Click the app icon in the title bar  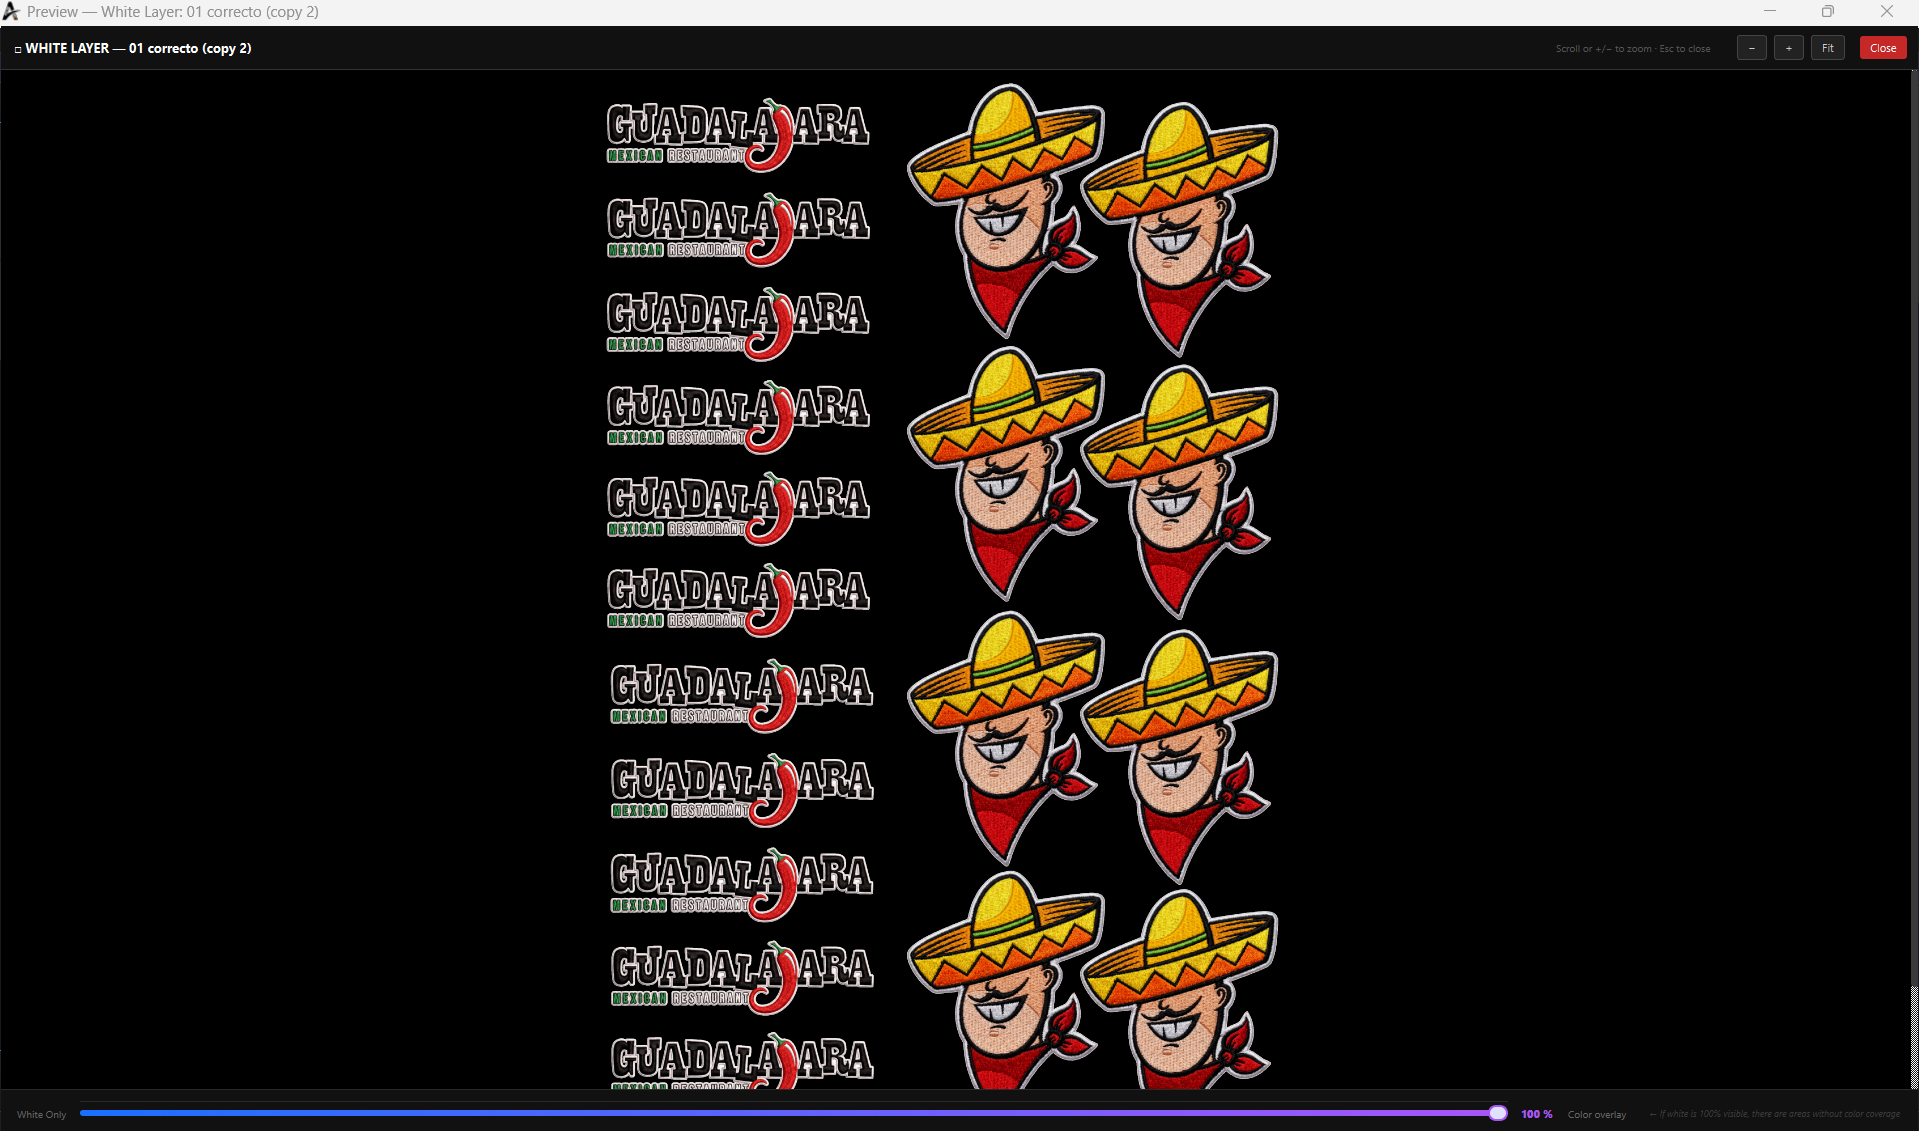pyautogui.click(x=11, y=12)
